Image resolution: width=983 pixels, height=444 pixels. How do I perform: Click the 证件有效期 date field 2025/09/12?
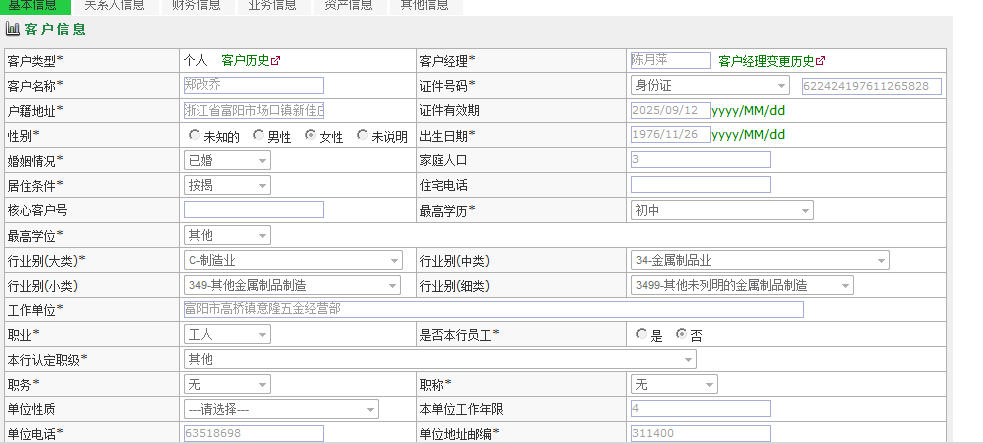pyautogui.click(x=671, y=110)
